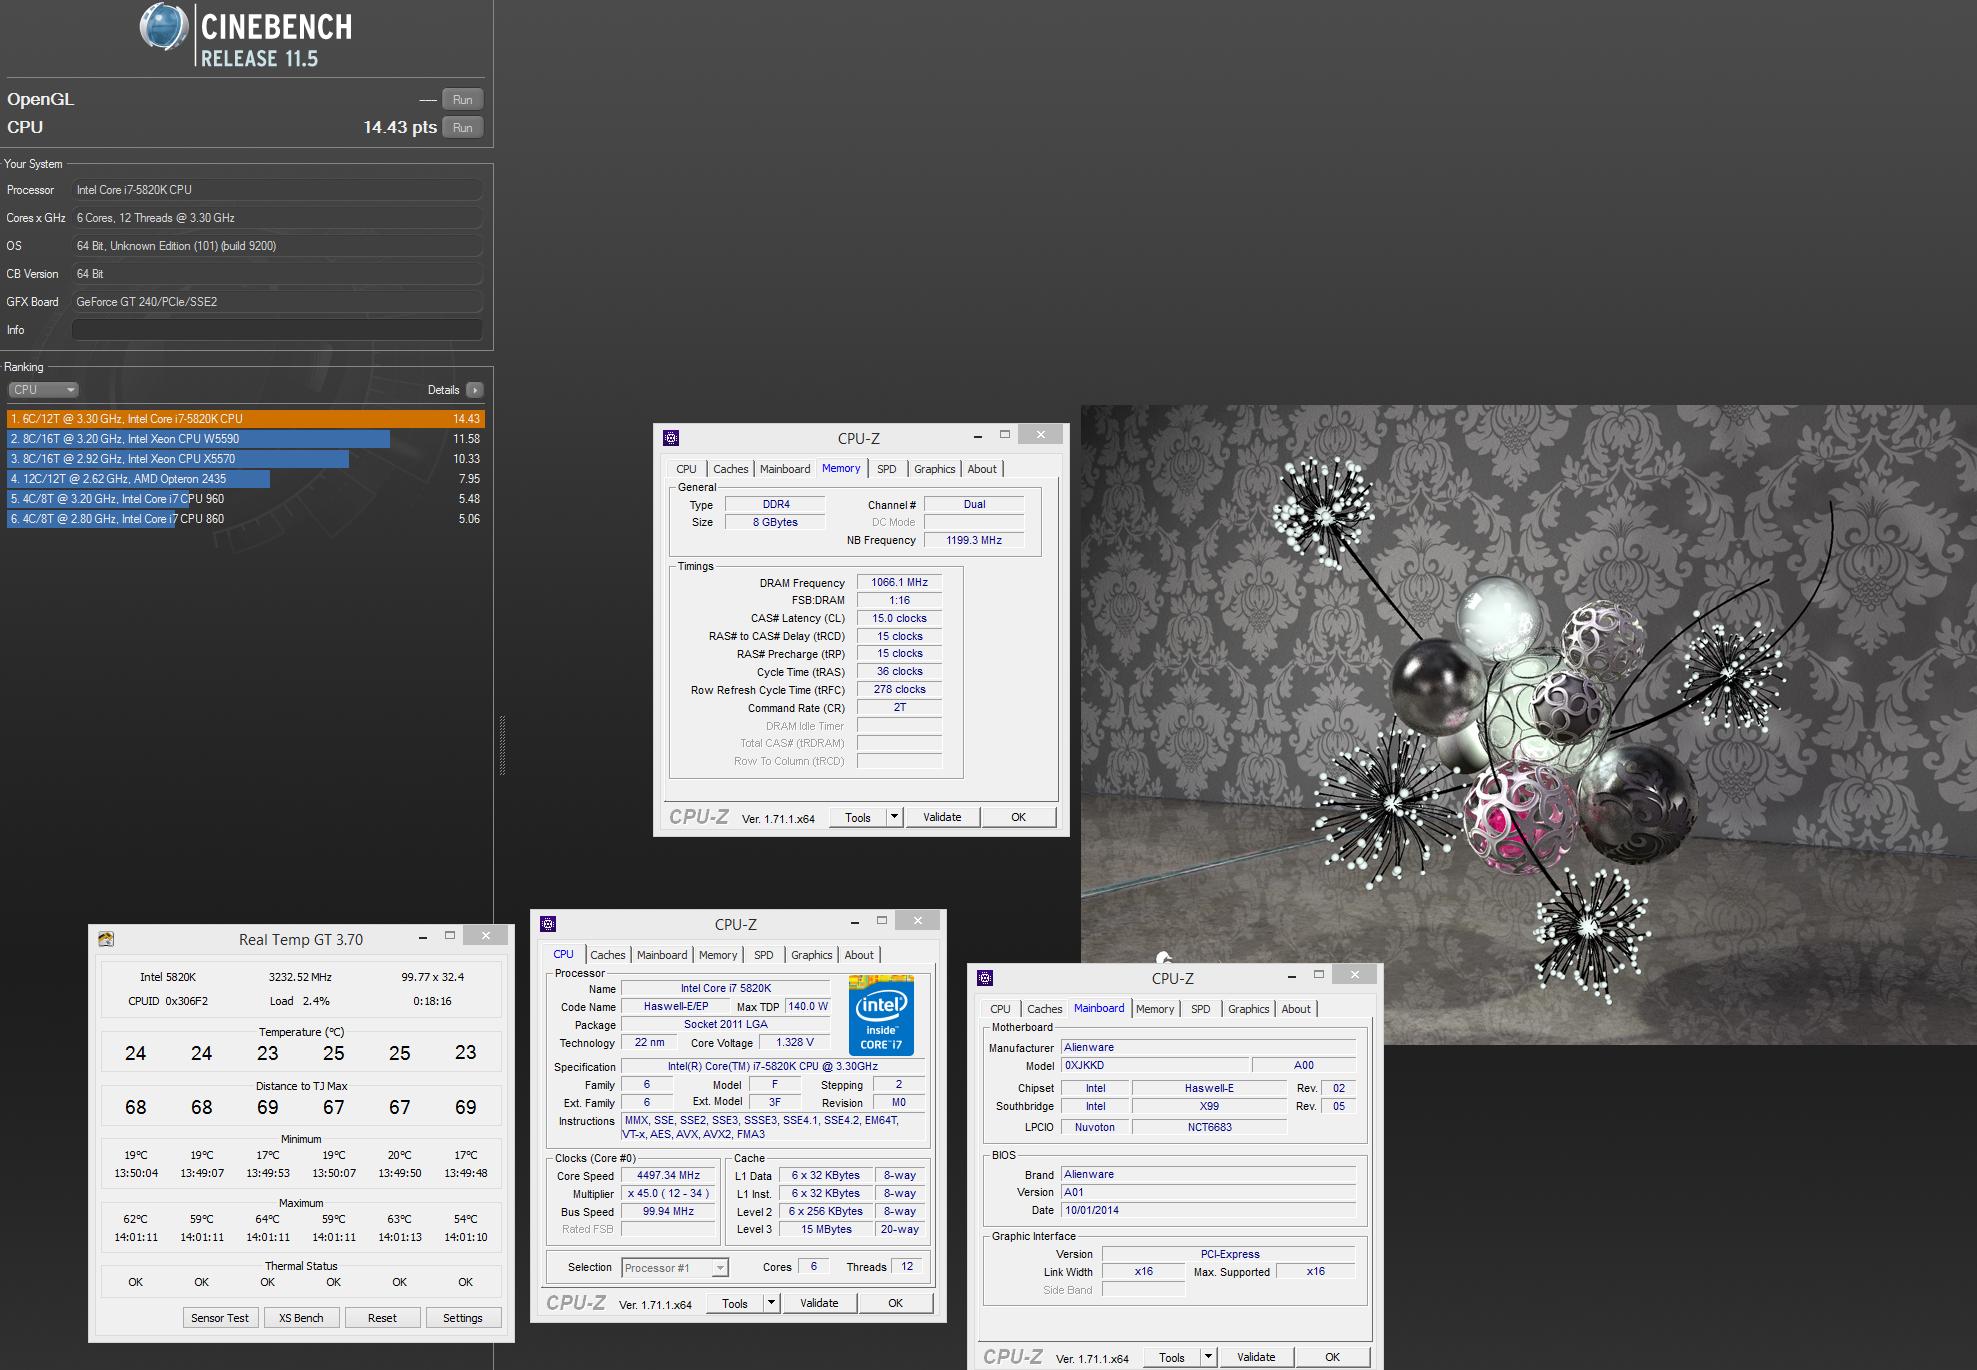Open SPD tab in CPU-Z CPU window
Image resolution: width=1977 pixels, height=1370 pixels.
click(x=763, y=955)
